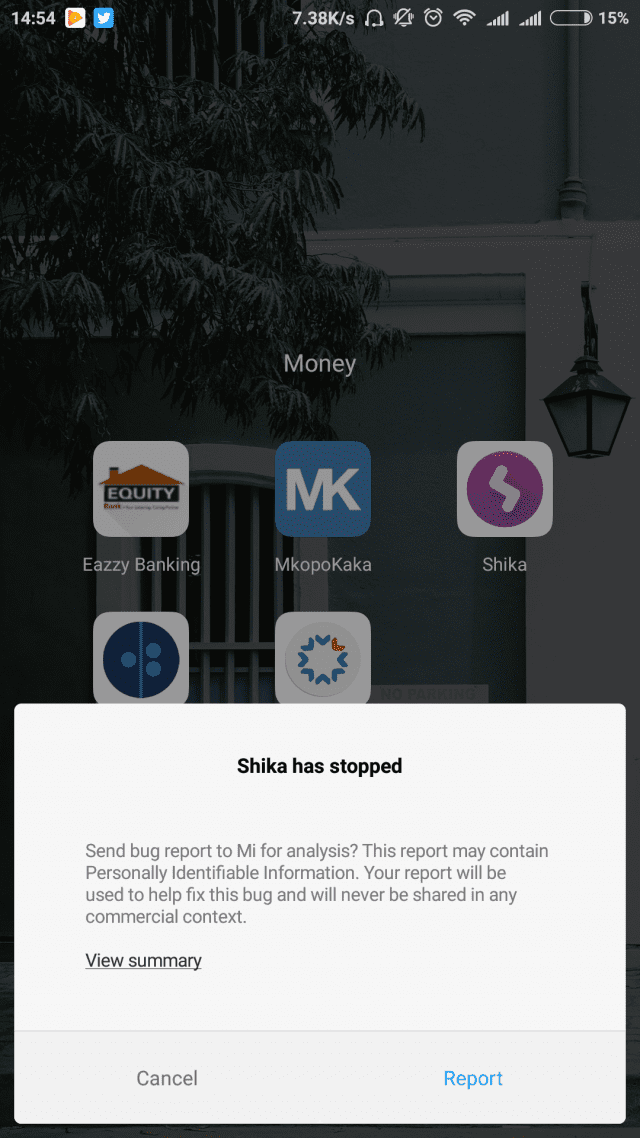Open the Eazzy Banking app icon
Image resolution: width=640 pixels, height=1138 pixels.
tap(141, 488)
